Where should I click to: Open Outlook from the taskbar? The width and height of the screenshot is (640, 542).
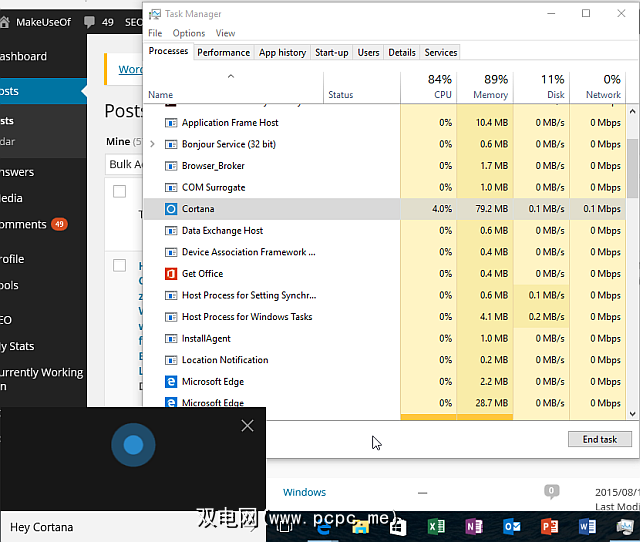coord(511,526)
